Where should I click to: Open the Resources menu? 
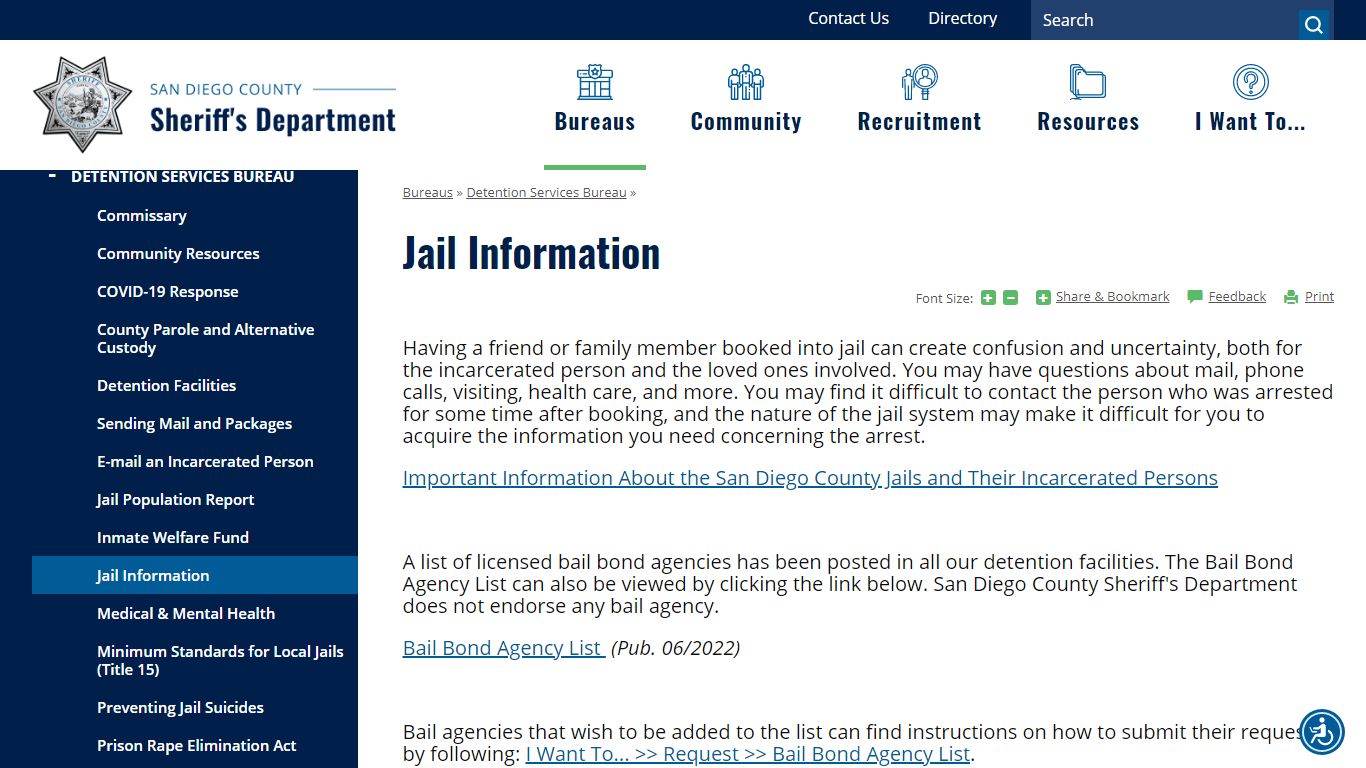pyautogui.click(x=1088, y=121)
